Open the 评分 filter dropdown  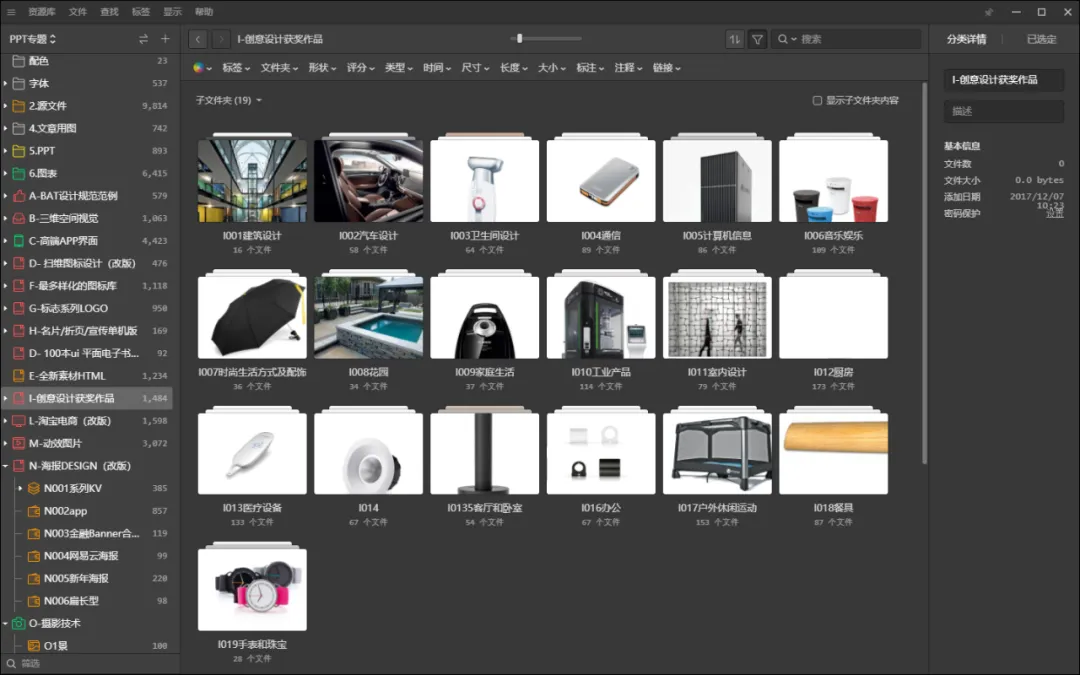[x=360, y=68]
